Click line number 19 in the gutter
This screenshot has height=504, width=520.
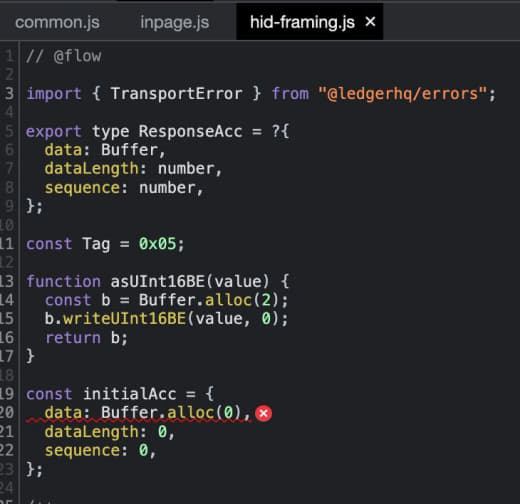click(x=7, y=394)
